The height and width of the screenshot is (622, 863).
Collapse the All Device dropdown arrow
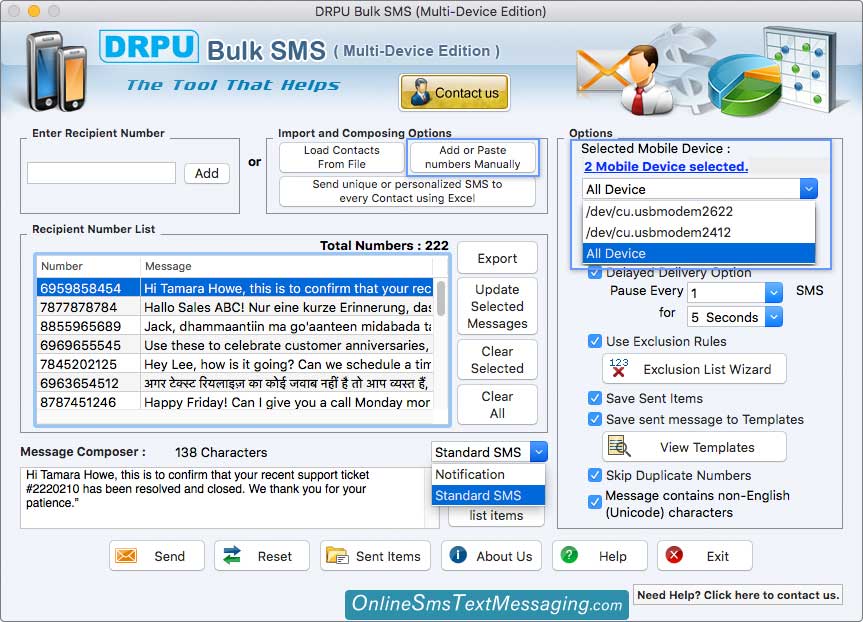pyautogui.click(x=809, y=189)
